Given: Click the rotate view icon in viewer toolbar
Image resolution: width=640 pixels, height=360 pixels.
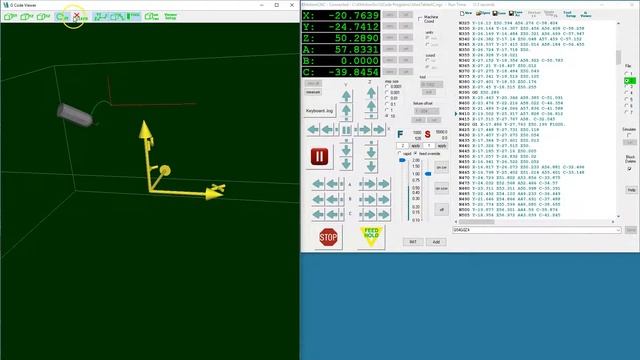Looking at the screenshot, I should pyautogui.click(x=62, y=16).
